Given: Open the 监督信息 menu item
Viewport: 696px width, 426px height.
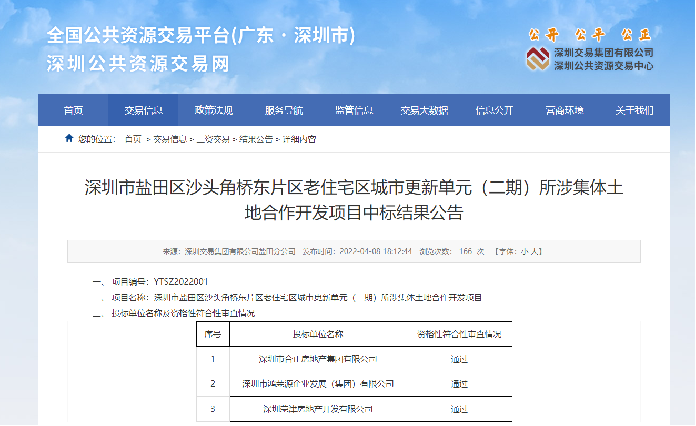Looking at the screenshot, I should click(354, 110).
